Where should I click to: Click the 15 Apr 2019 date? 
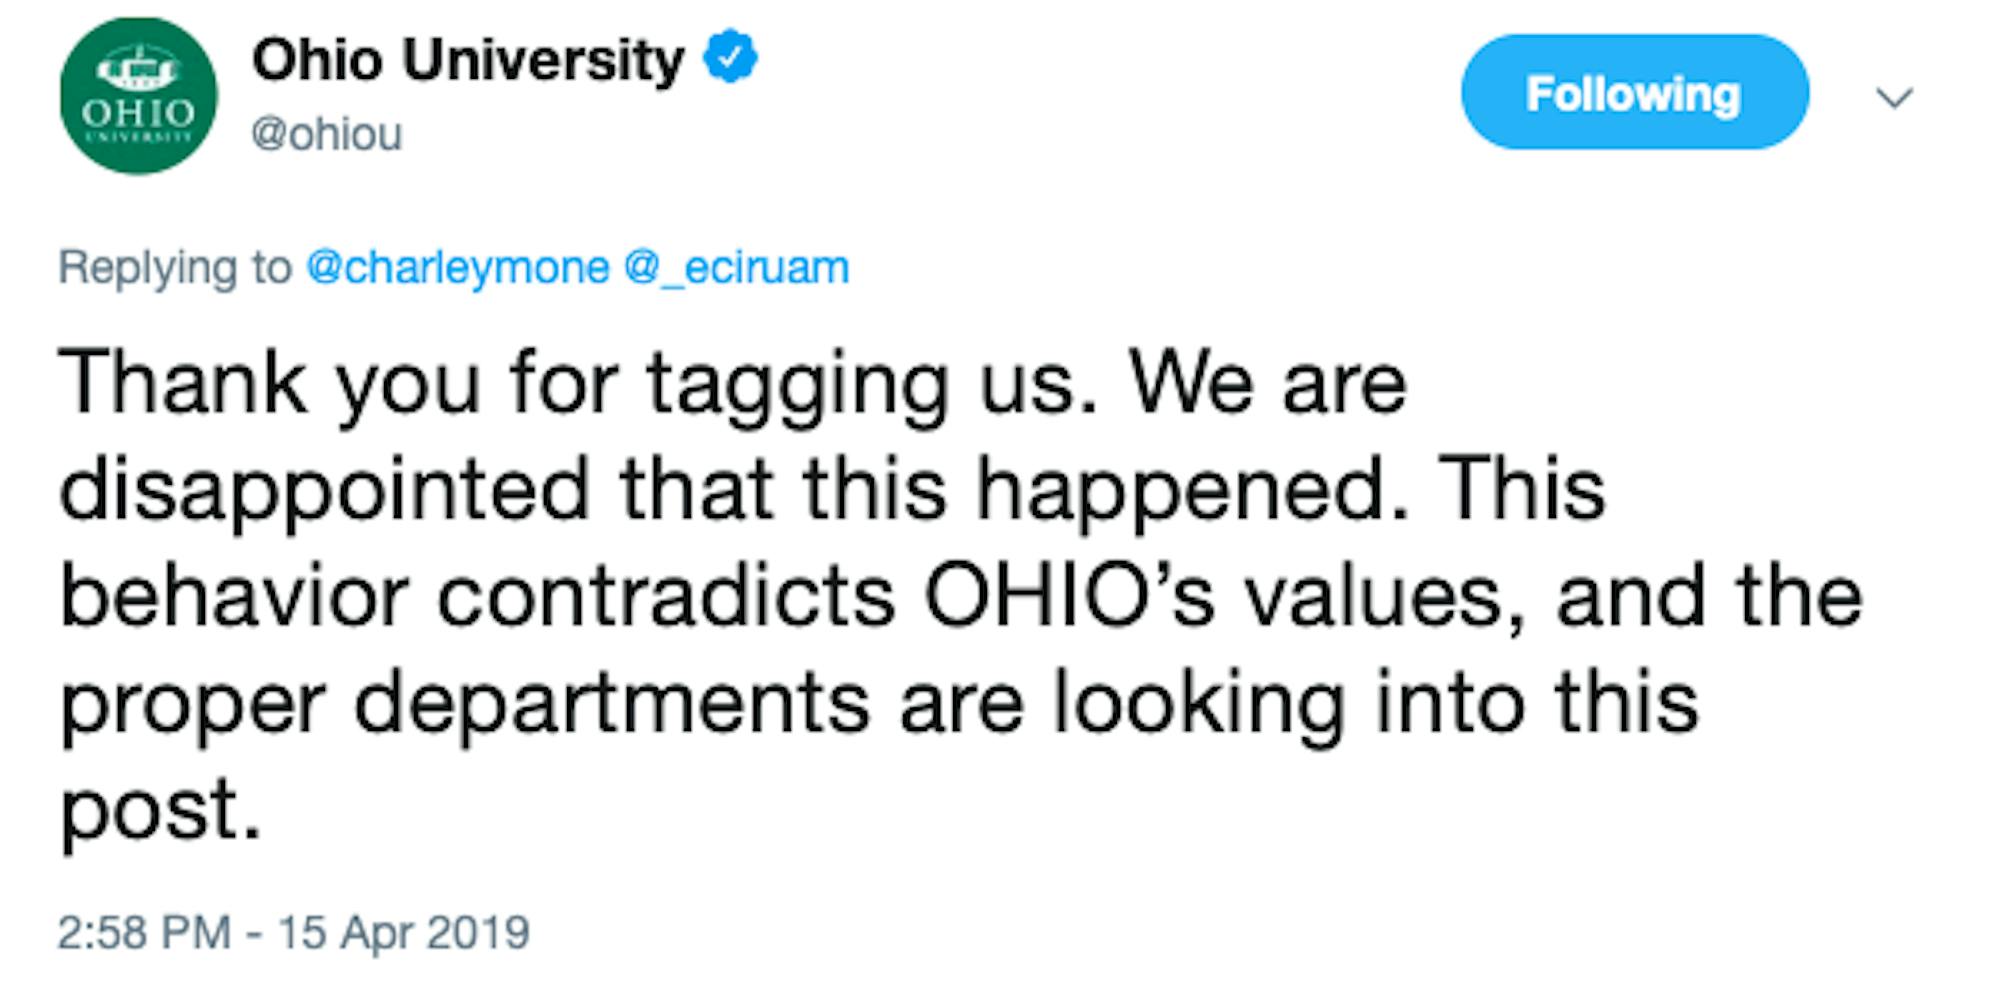(403, 932)
